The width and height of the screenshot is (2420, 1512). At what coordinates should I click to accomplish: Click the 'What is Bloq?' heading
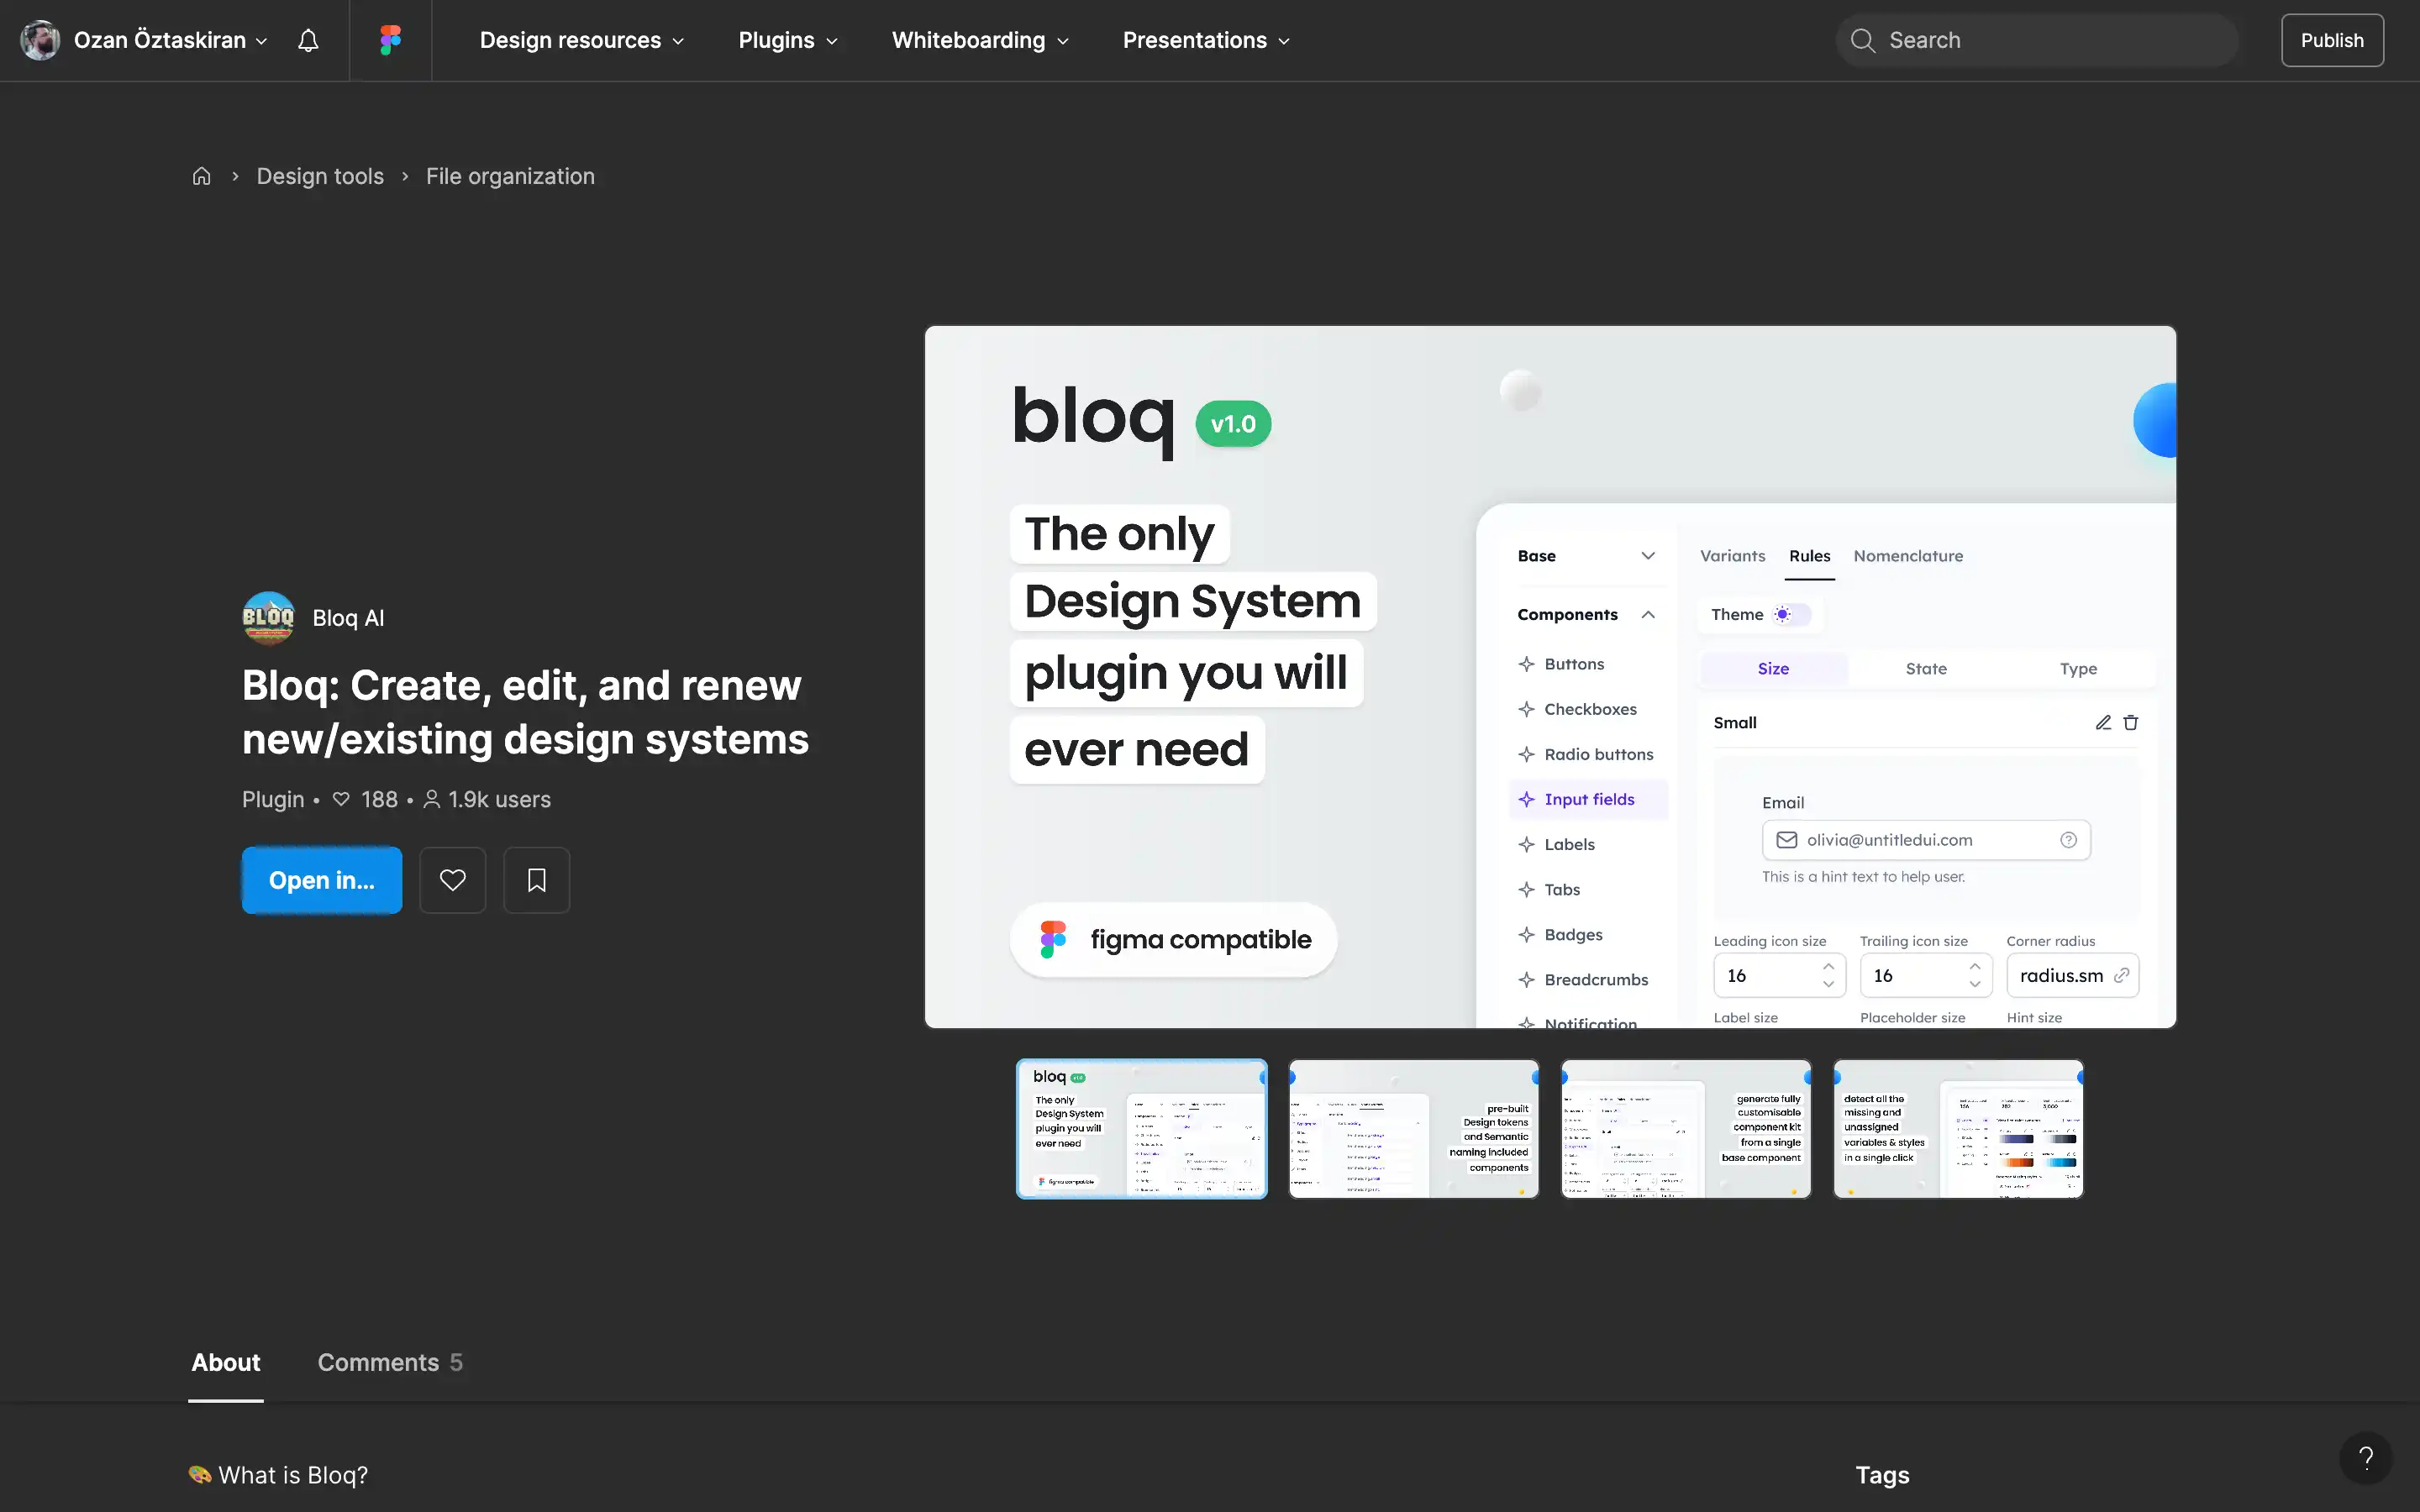pos(278,1475)
